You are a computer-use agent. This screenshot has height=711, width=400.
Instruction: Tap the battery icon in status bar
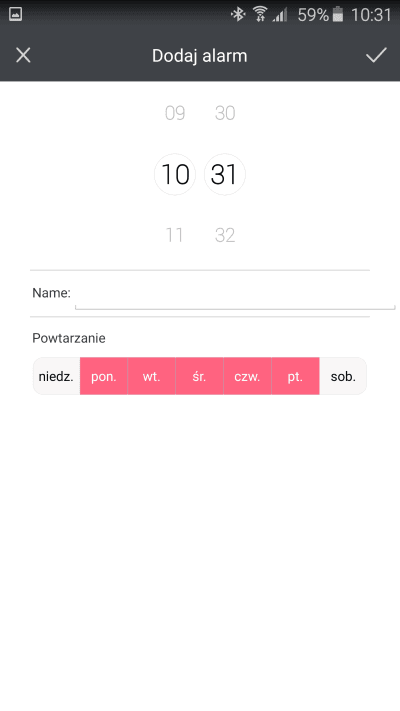point(337,15)
